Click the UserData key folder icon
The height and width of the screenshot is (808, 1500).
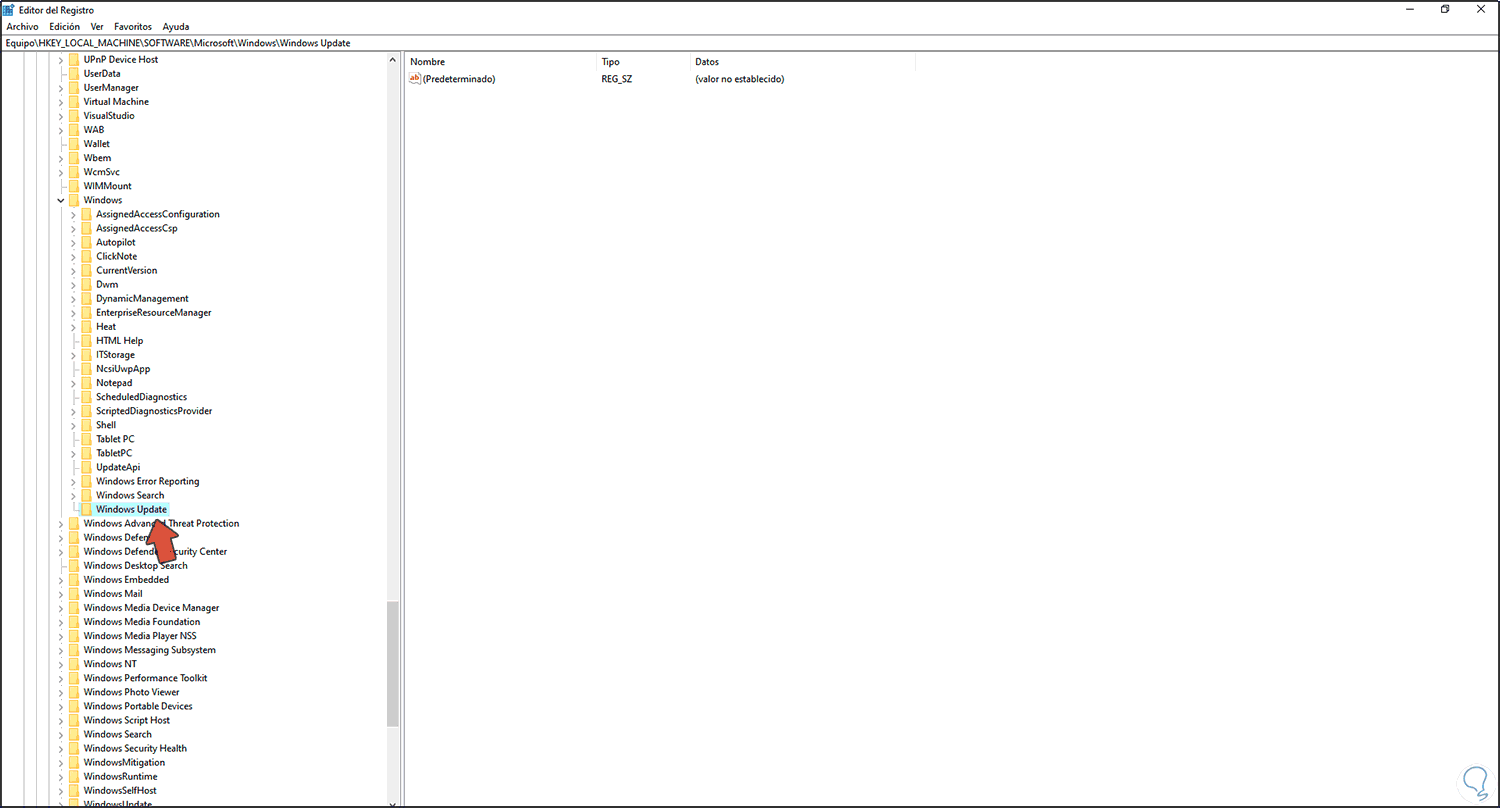pyautogui.click(x=74, y=74)
